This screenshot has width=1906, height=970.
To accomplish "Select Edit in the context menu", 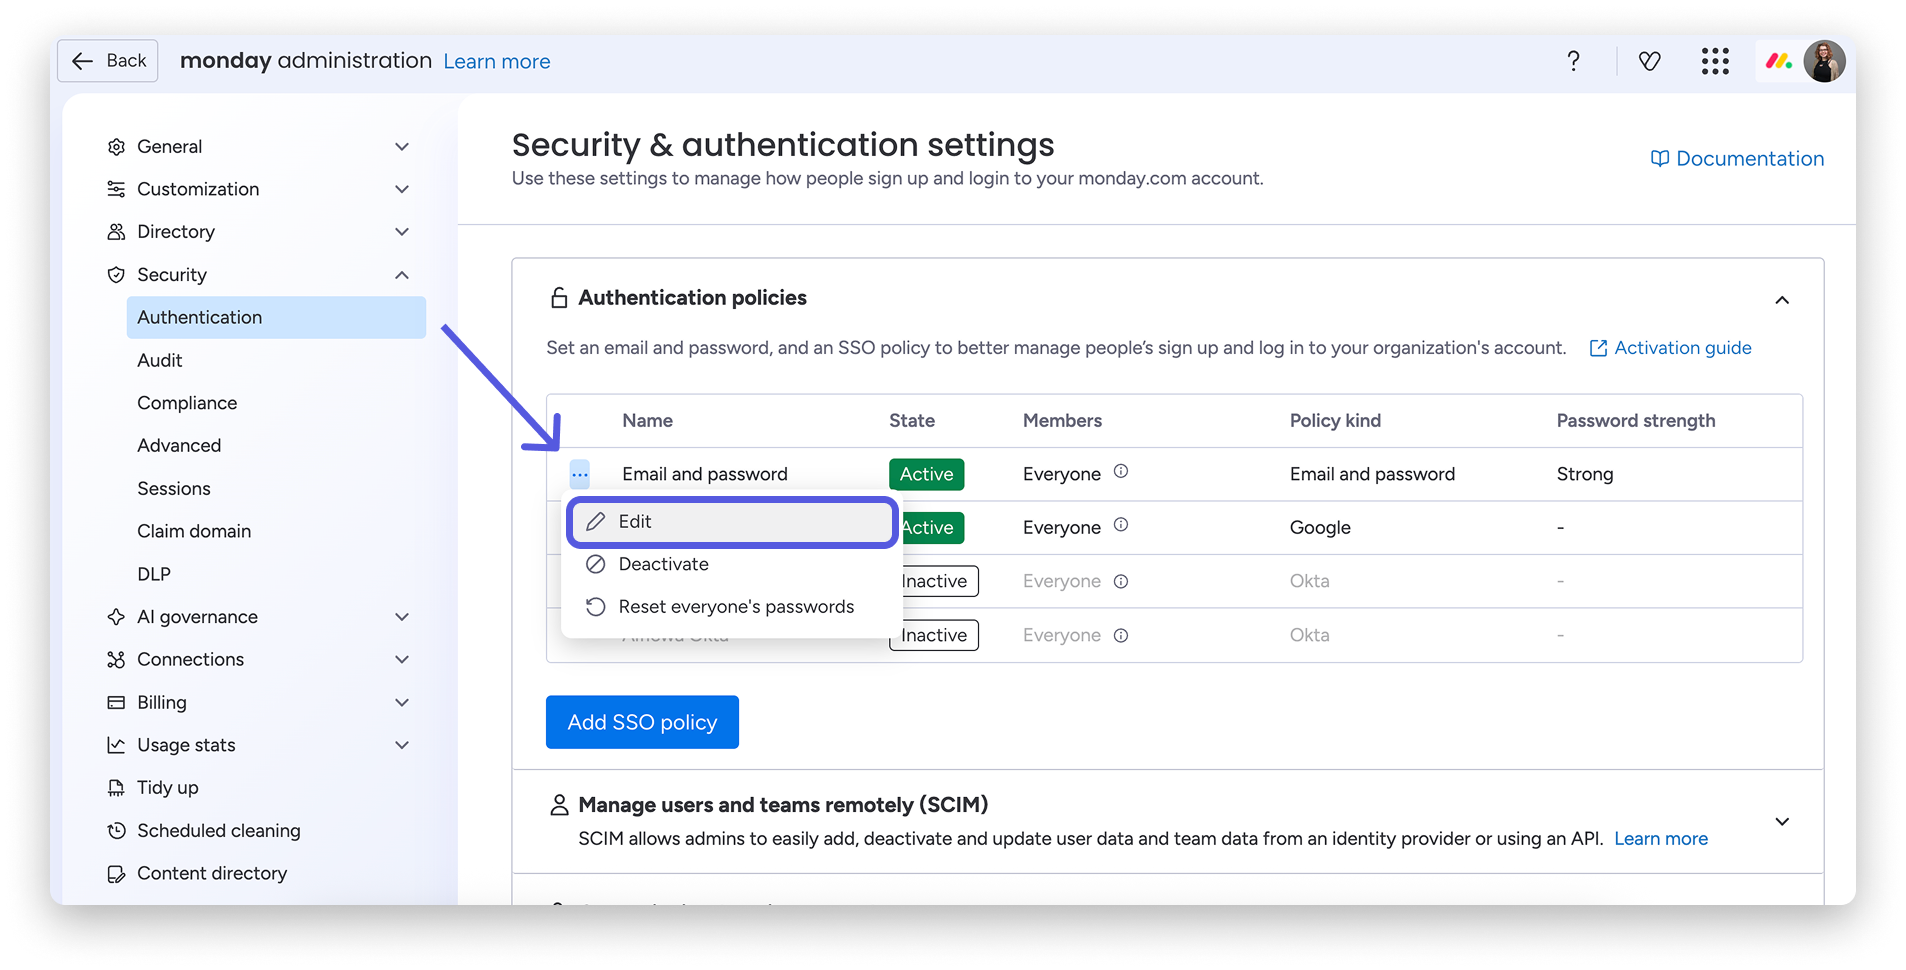I will [732, 522].
